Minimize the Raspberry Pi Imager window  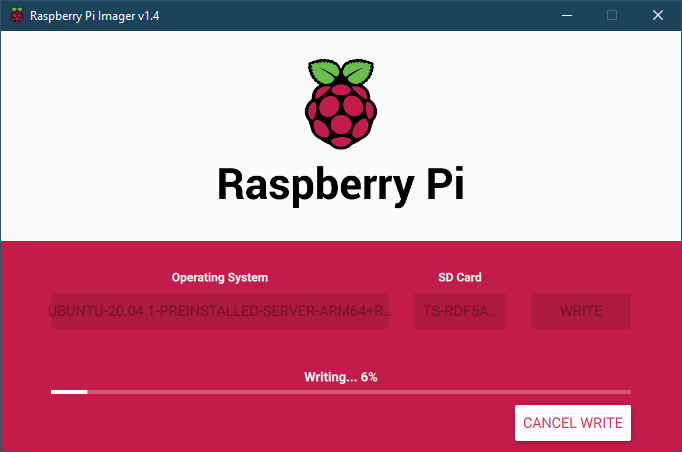(567, 15)
